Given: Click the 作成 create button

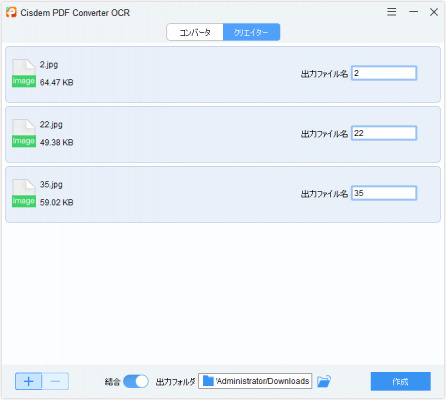Looking at the screenshot, I should pyautogui.click(x=401, y=381).
